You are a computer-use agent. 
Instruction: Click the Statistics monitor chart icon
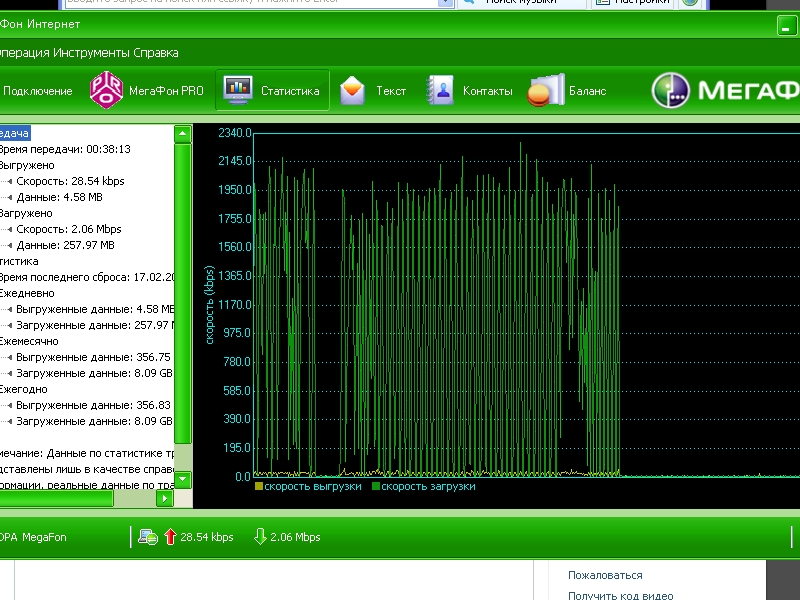click(x=238, y=90)
